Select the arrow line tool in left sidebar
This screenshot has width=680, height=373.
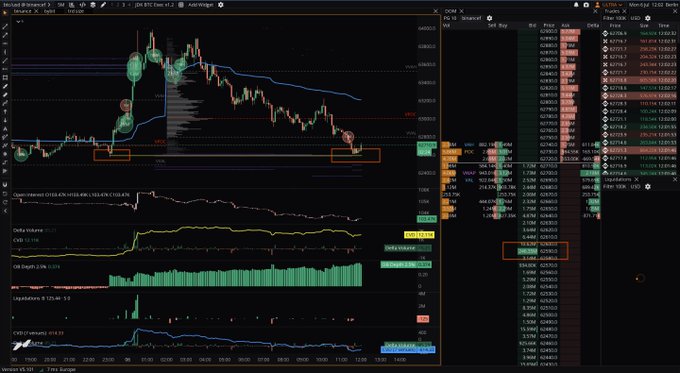coord(5,35)
